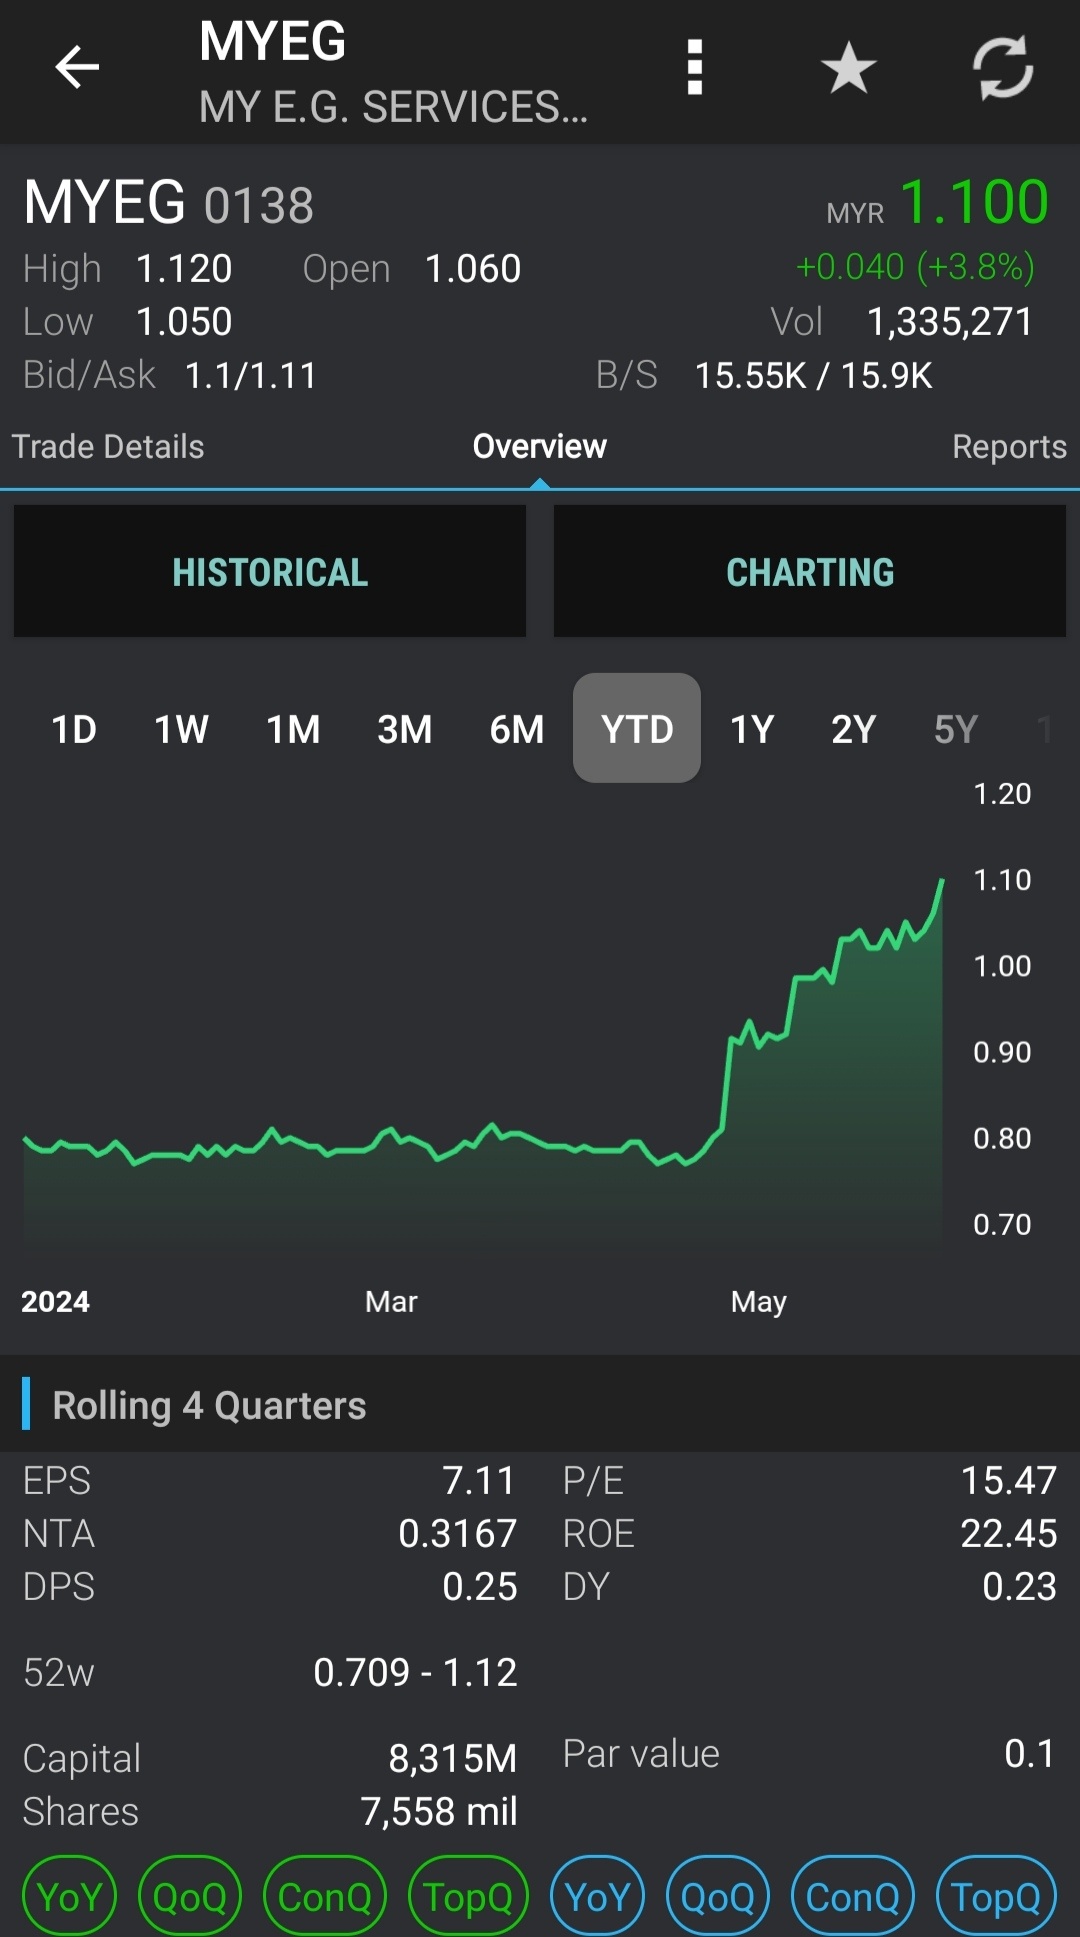1080x1937 pixels.
Task: Tap the chart's price peak near 1.10
Action: (x=942, y=881)
